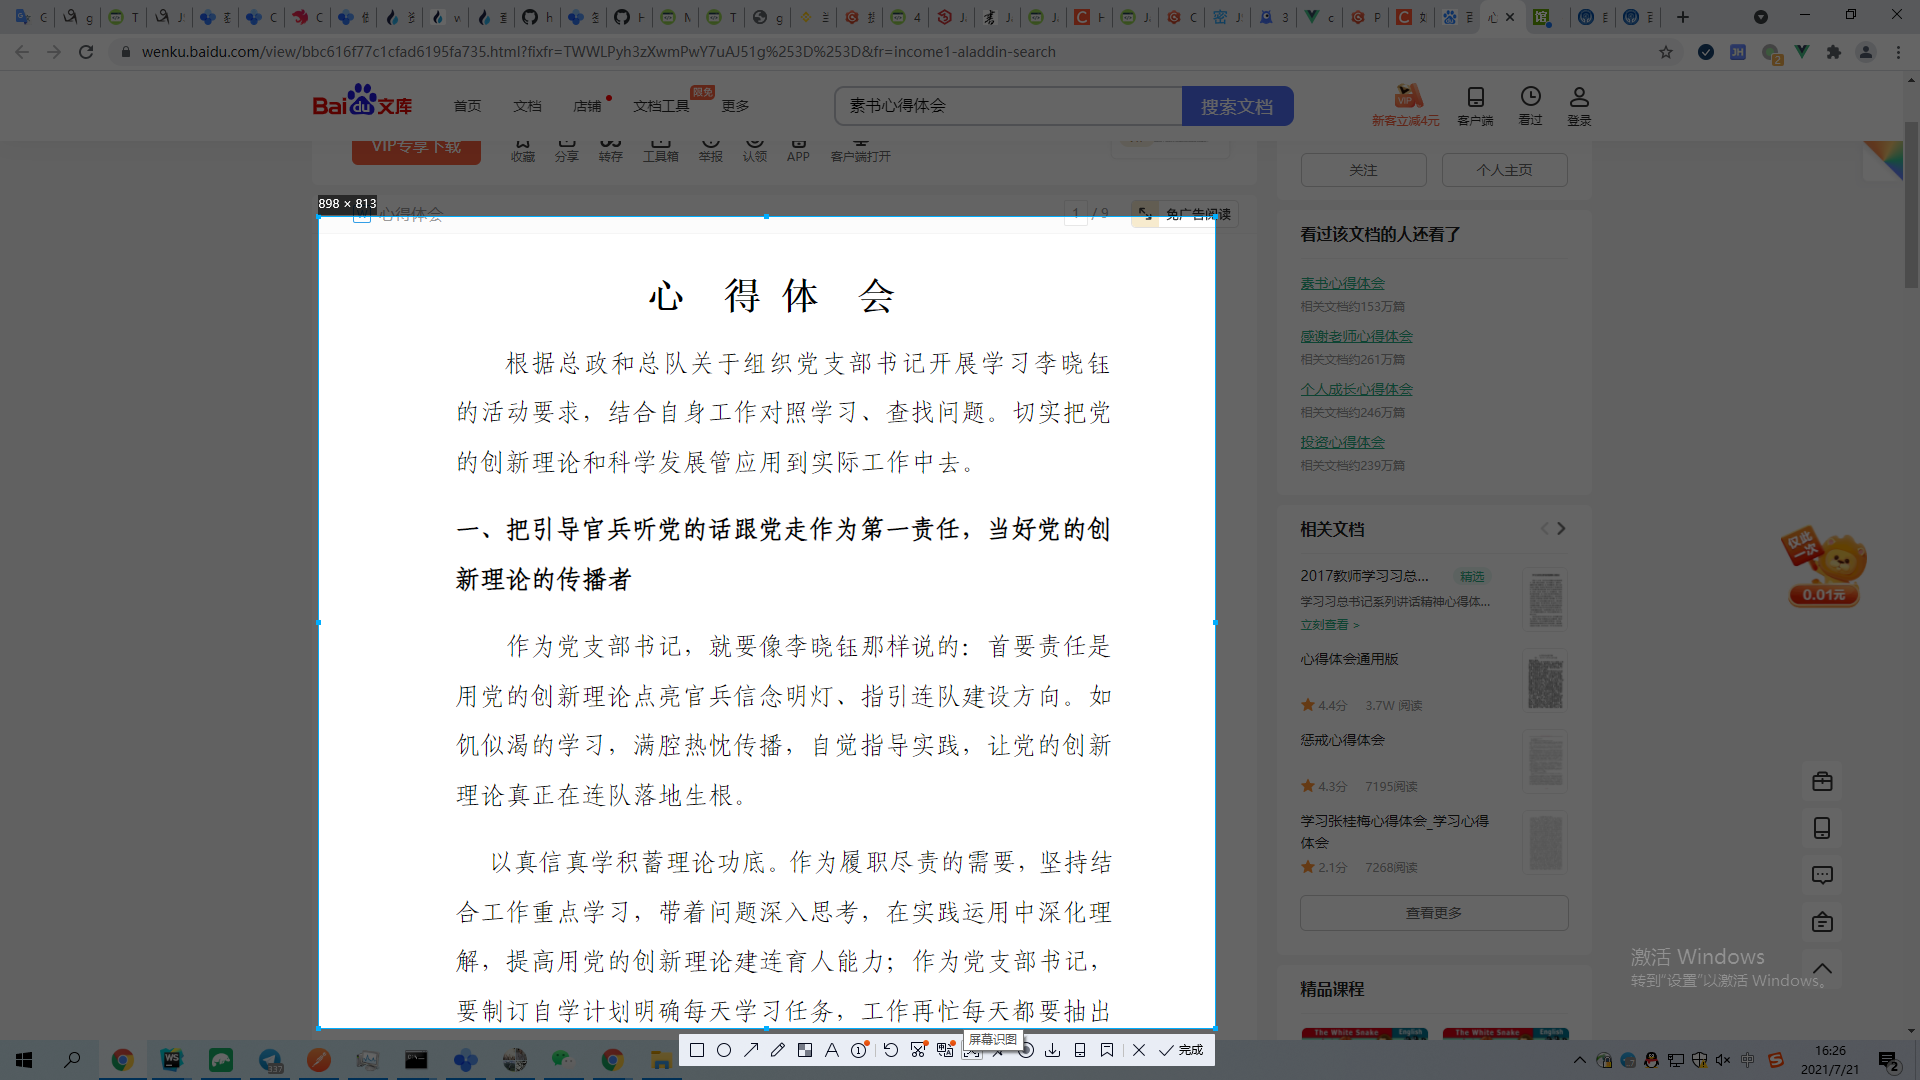Save screenshot with the download icon
The width and height of the screenshot is (1920, 1080).
point(1053,1050)
